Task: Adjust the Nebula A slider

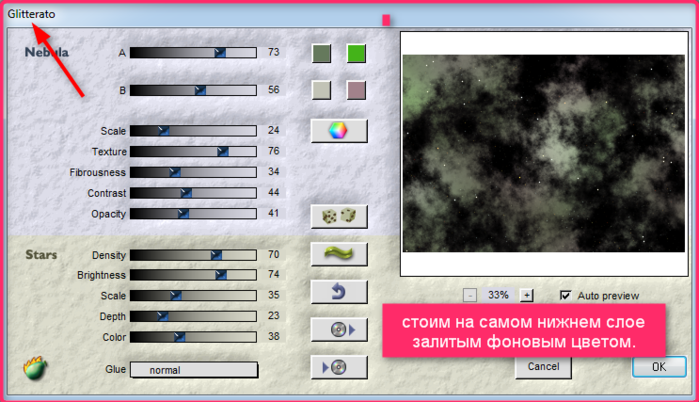Action: [193, 53]
